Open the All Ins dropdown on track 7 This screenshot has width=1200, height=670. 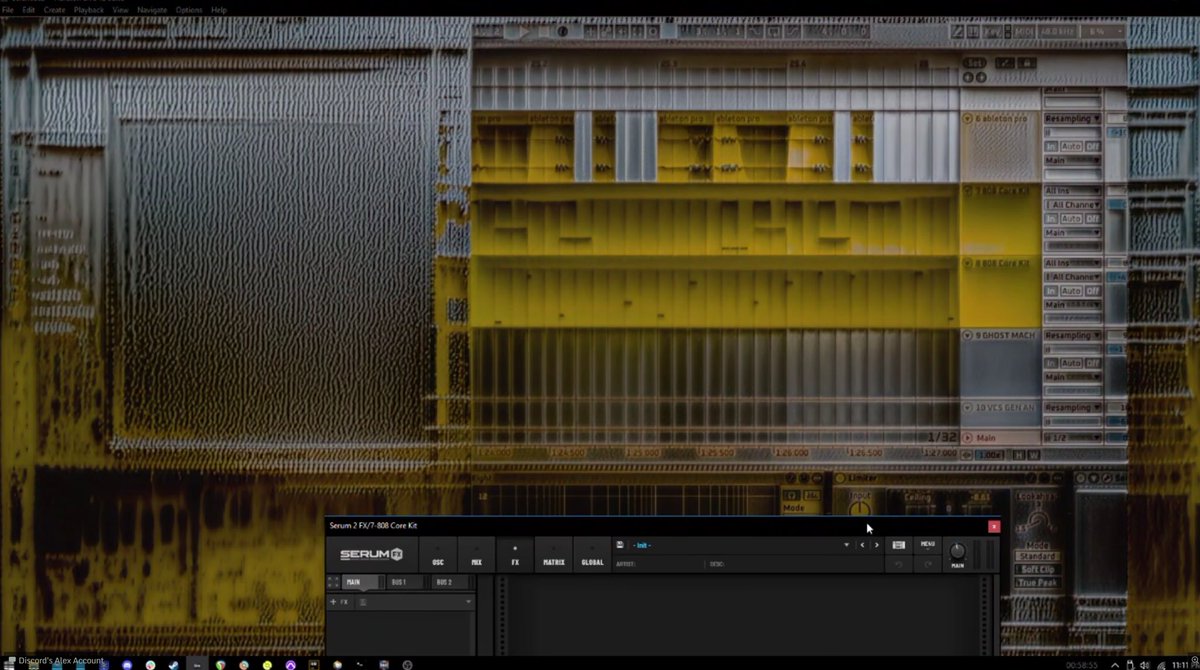1073,191
